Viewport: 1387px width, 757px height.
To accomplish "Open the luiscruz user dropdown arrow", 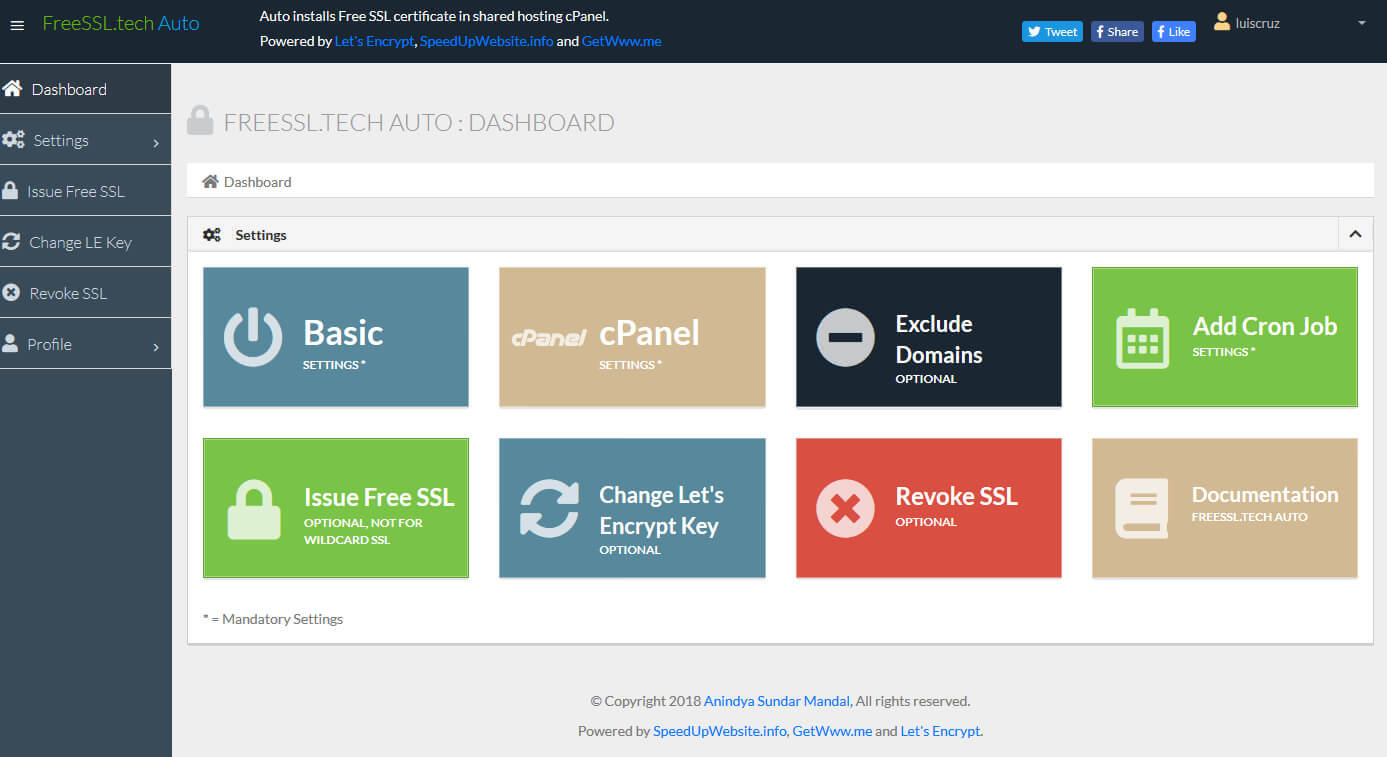I will click(1361, 23).
